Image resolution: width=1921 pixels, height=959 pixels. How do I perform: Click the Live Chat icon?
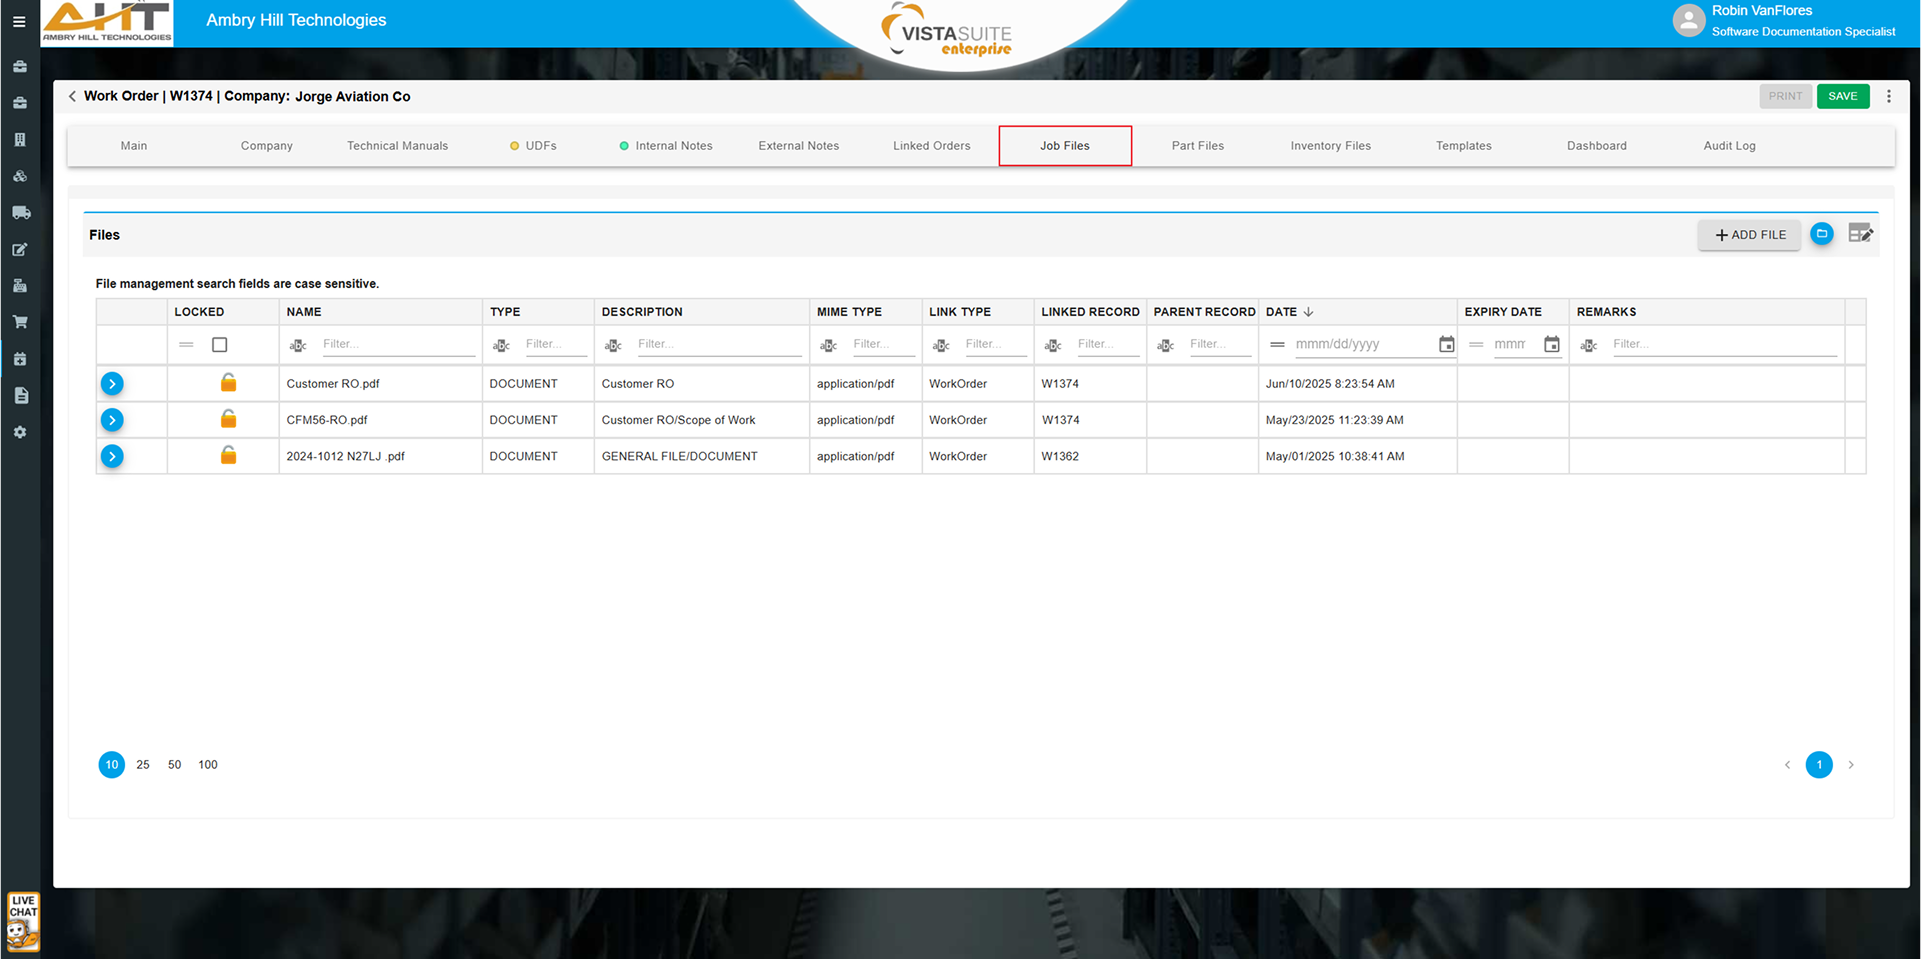23,921
